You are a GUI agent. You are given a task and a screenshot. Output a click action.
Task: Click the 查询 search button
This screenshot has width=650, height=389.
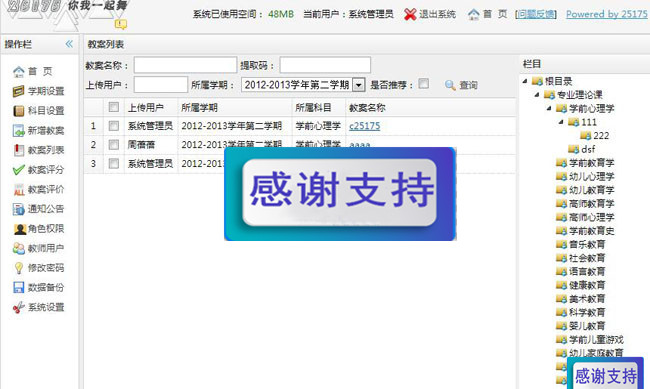pos(461,85)
